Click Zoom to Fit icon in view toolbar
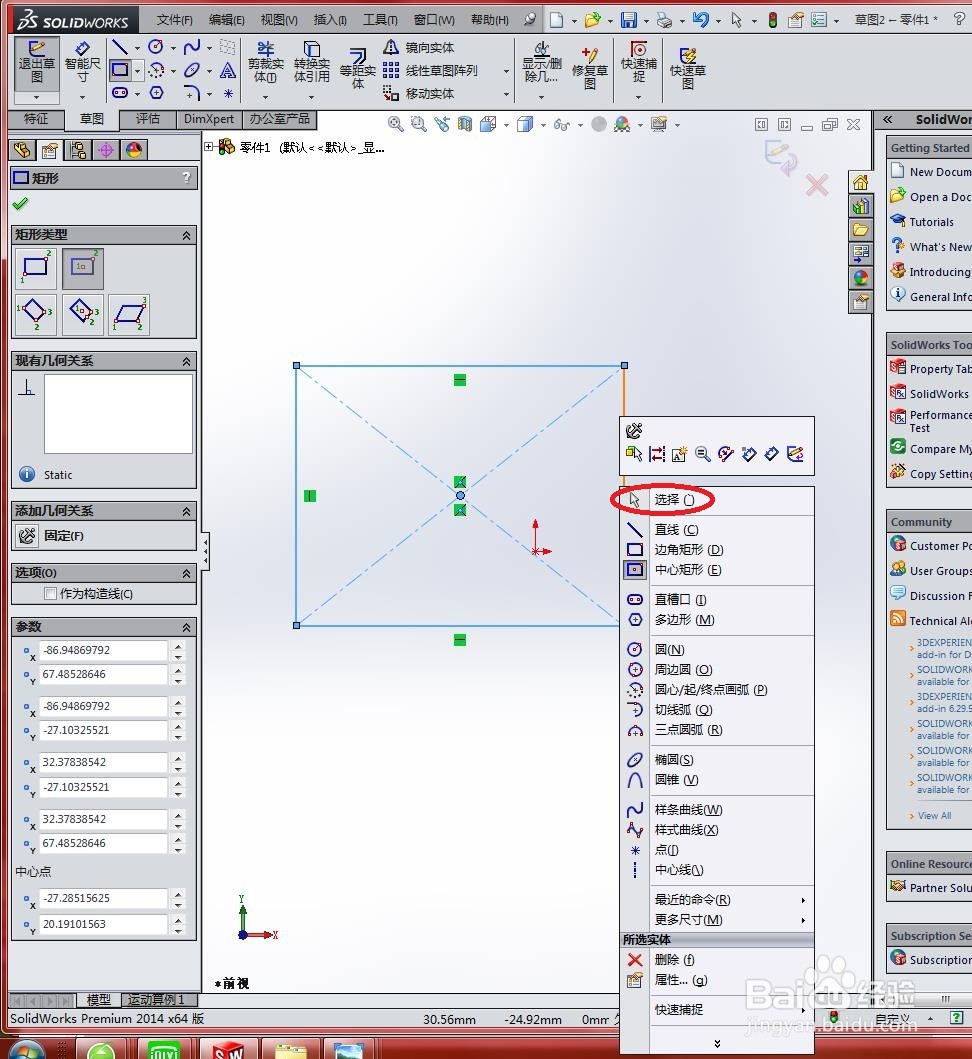The image size is (972, 1059). point(395,124)
